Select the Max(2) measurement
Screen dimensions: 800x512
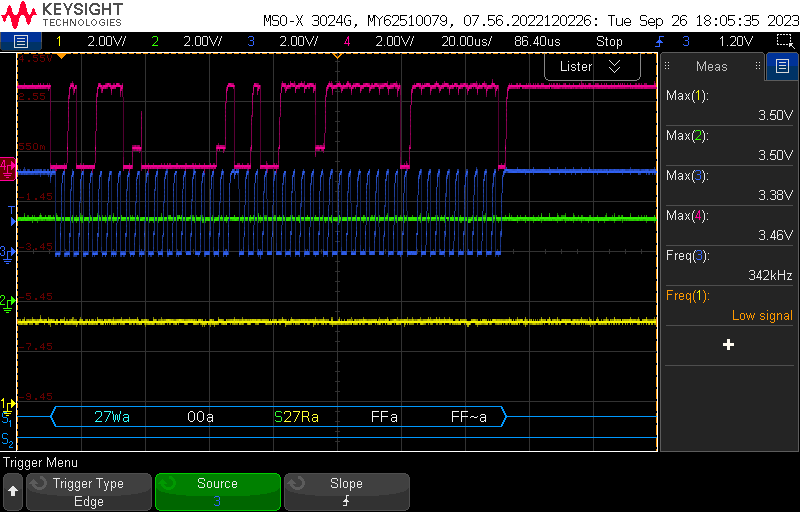click(729, 145)
